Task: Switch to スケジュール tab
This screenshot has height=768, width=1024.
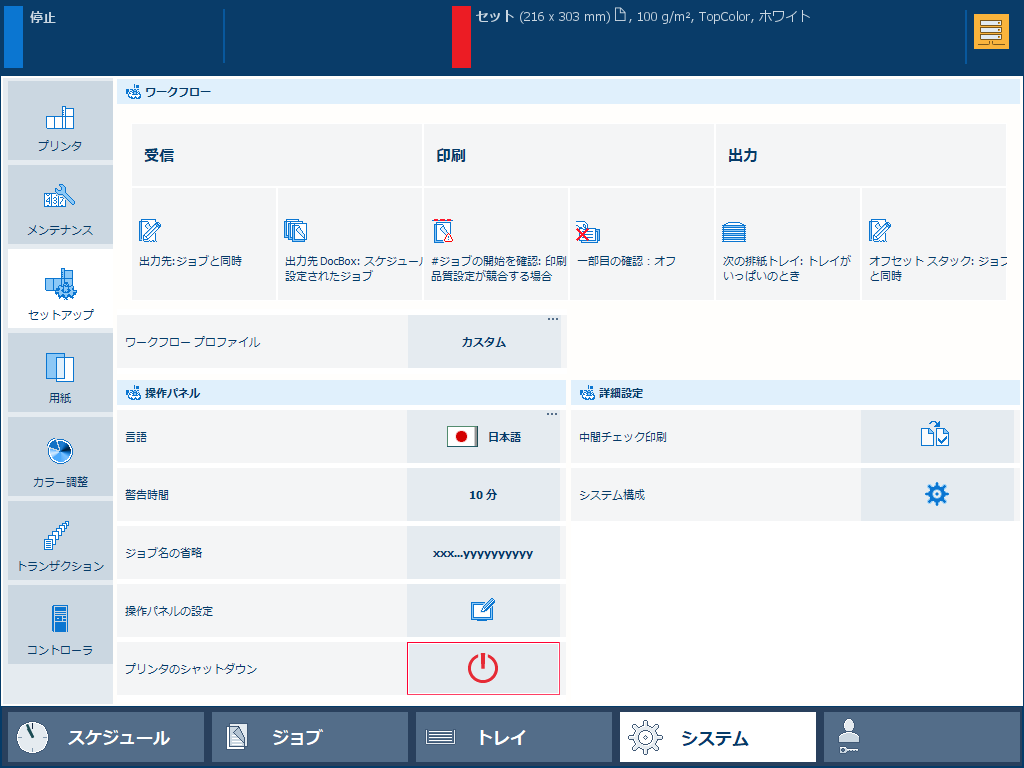Action: [106, 737]
